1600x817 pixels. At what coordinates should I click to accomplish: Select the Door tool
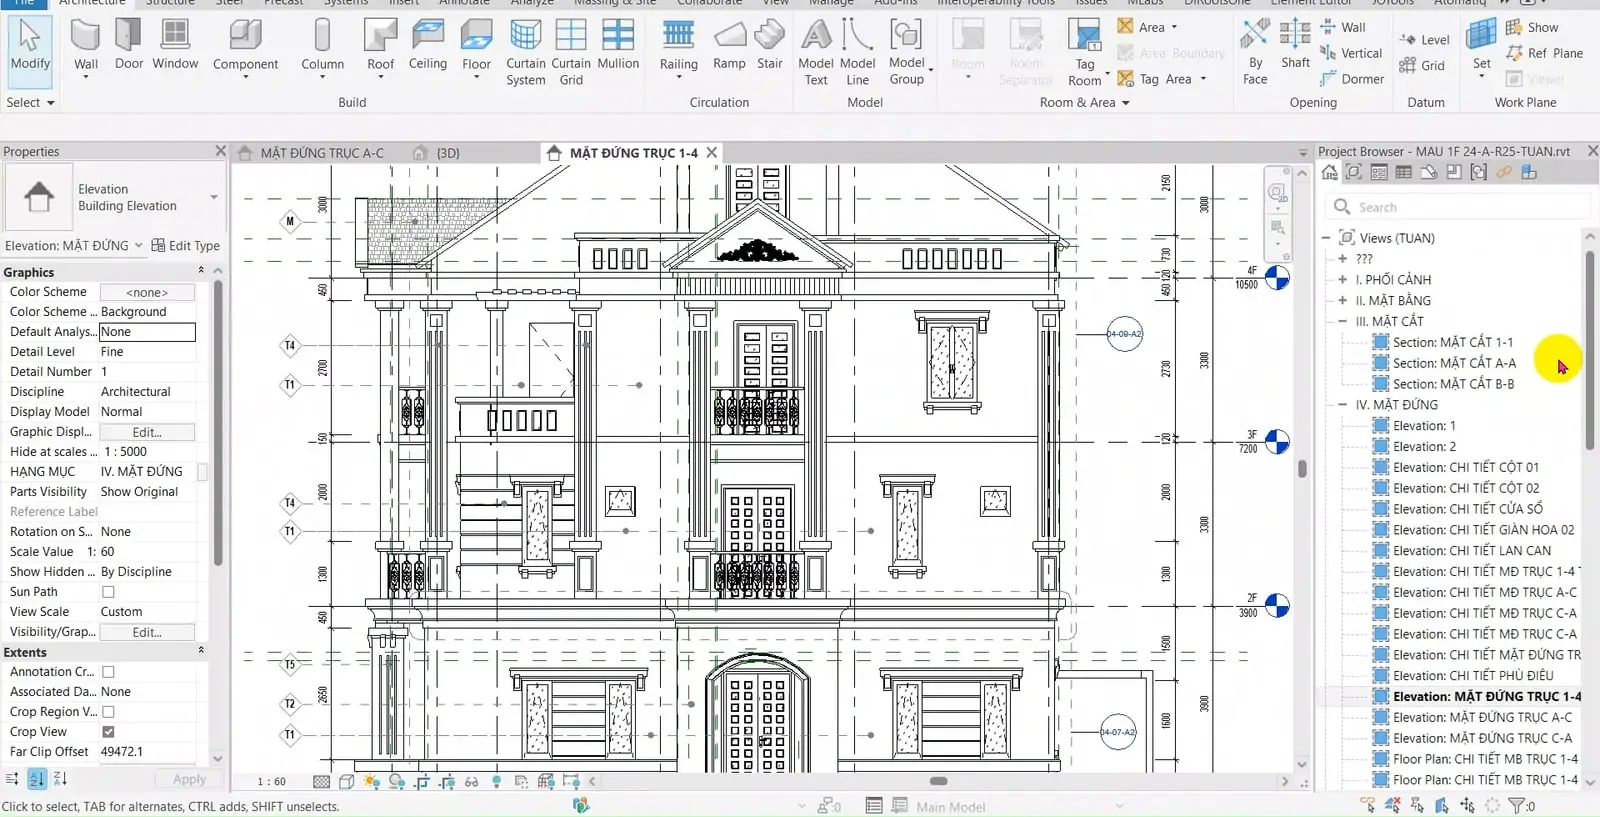(x=129, y=45)
